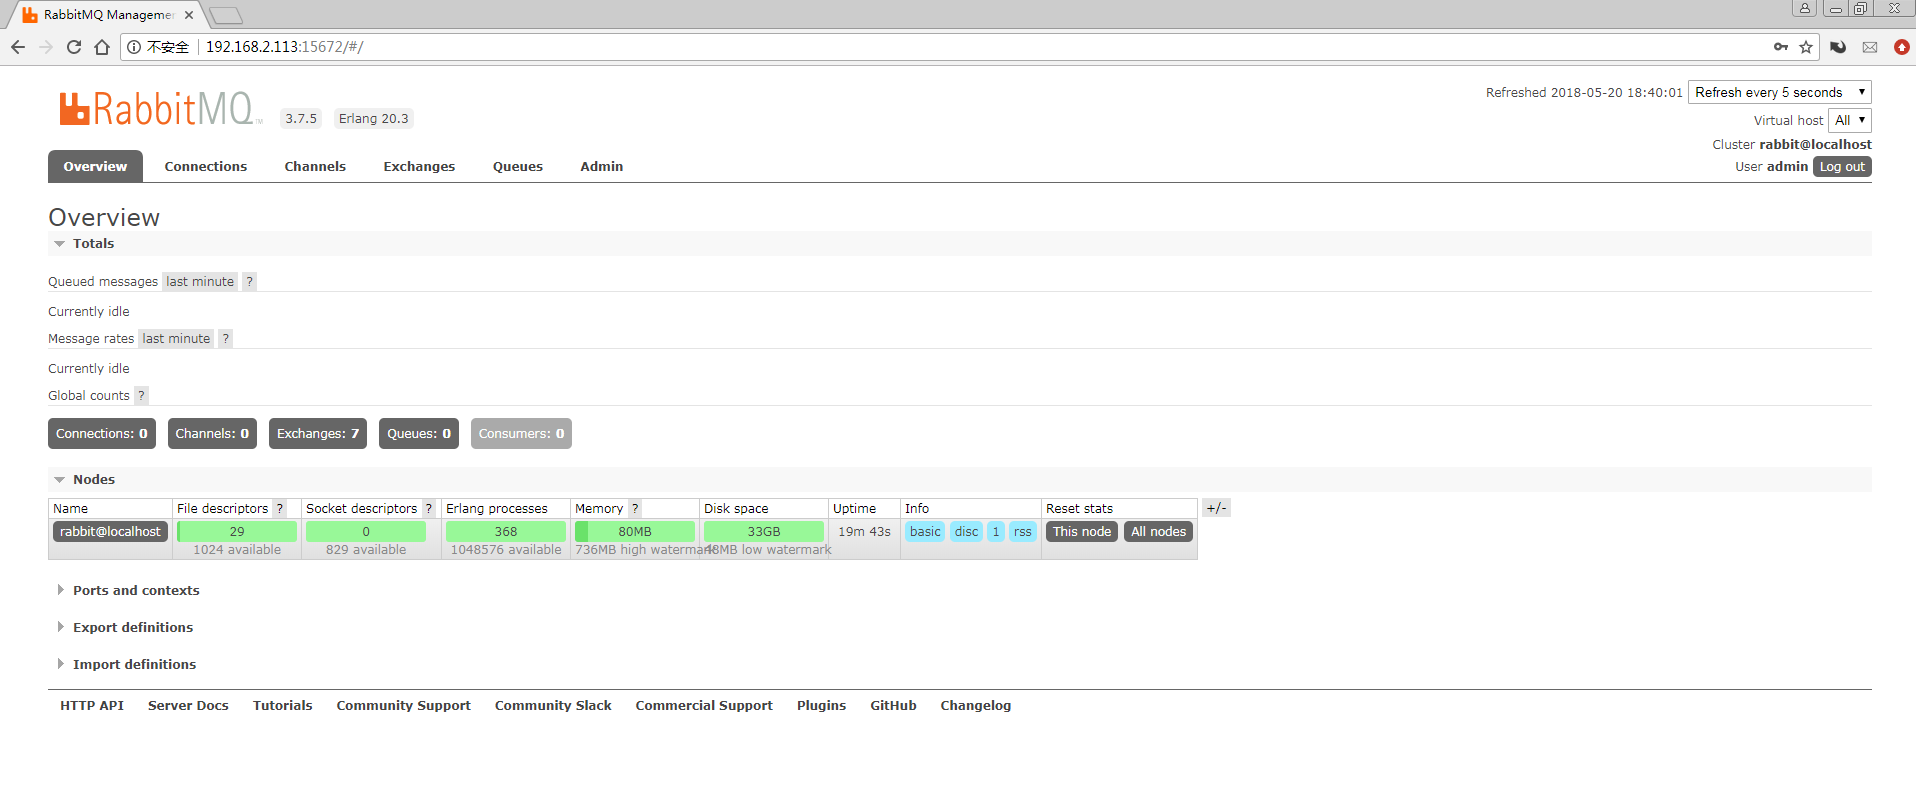1916x801 pixels.
Task: Open the rabbit@localhost node link
Action: tap(110, 532)
